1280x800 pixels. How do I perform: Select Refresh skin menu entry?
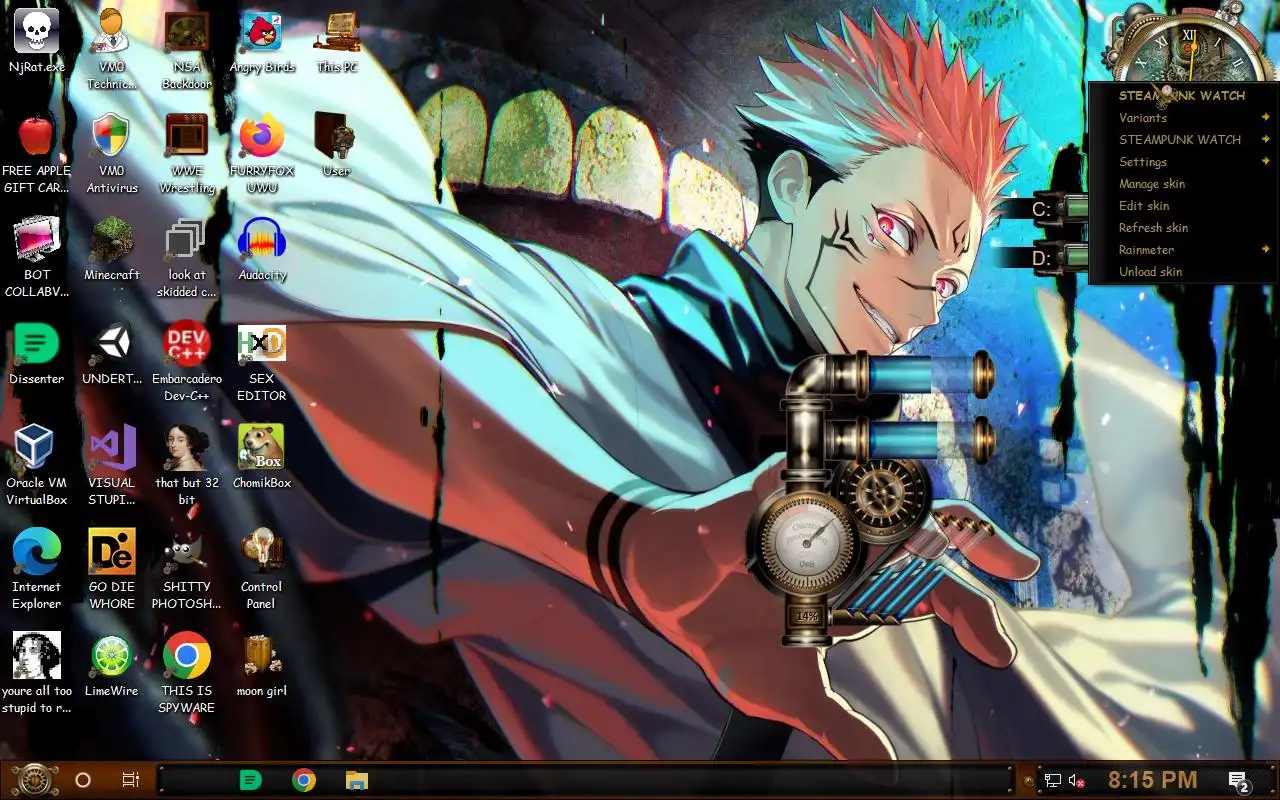tap(1183, 227)
